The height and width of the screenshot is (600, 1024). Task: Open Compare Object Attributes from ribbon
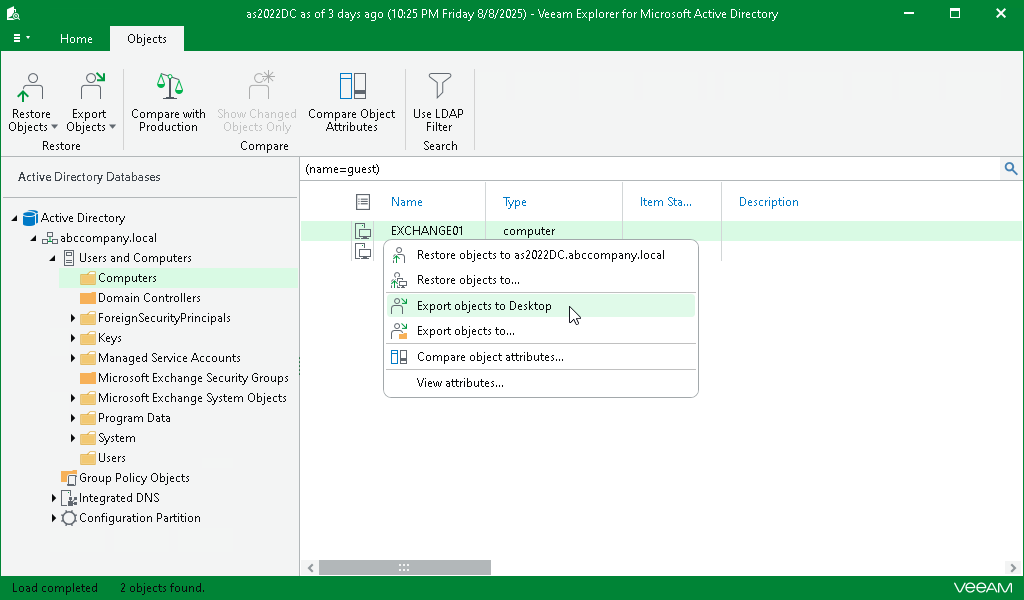point(352,103)
